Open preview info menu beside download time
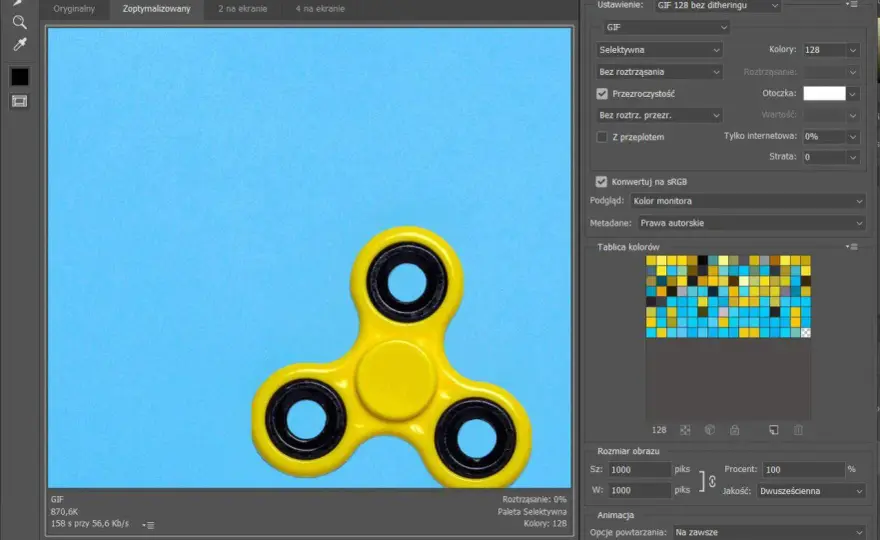The width and height of the screenshot is (880, 540). click(x=148, y=525)
